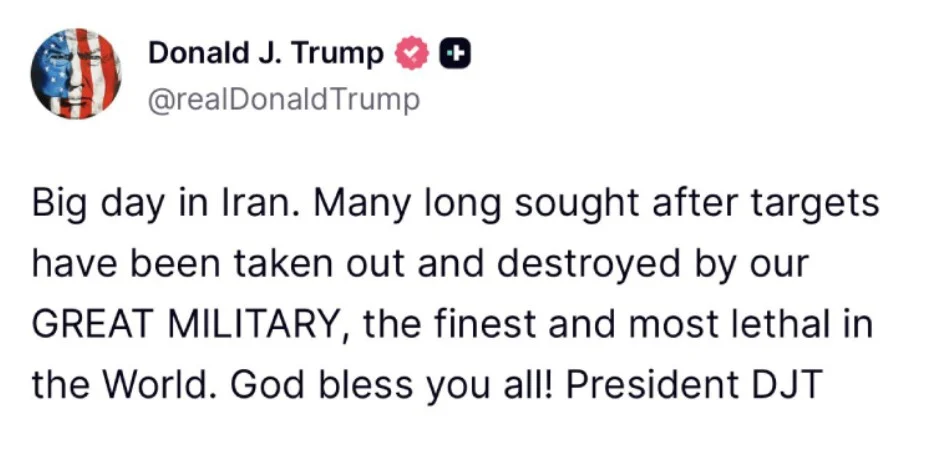Image resolution: width=946 pixels, height=451 pixels.
Task: Open the Donald J. Trump display name
Action: coord(265,54)
